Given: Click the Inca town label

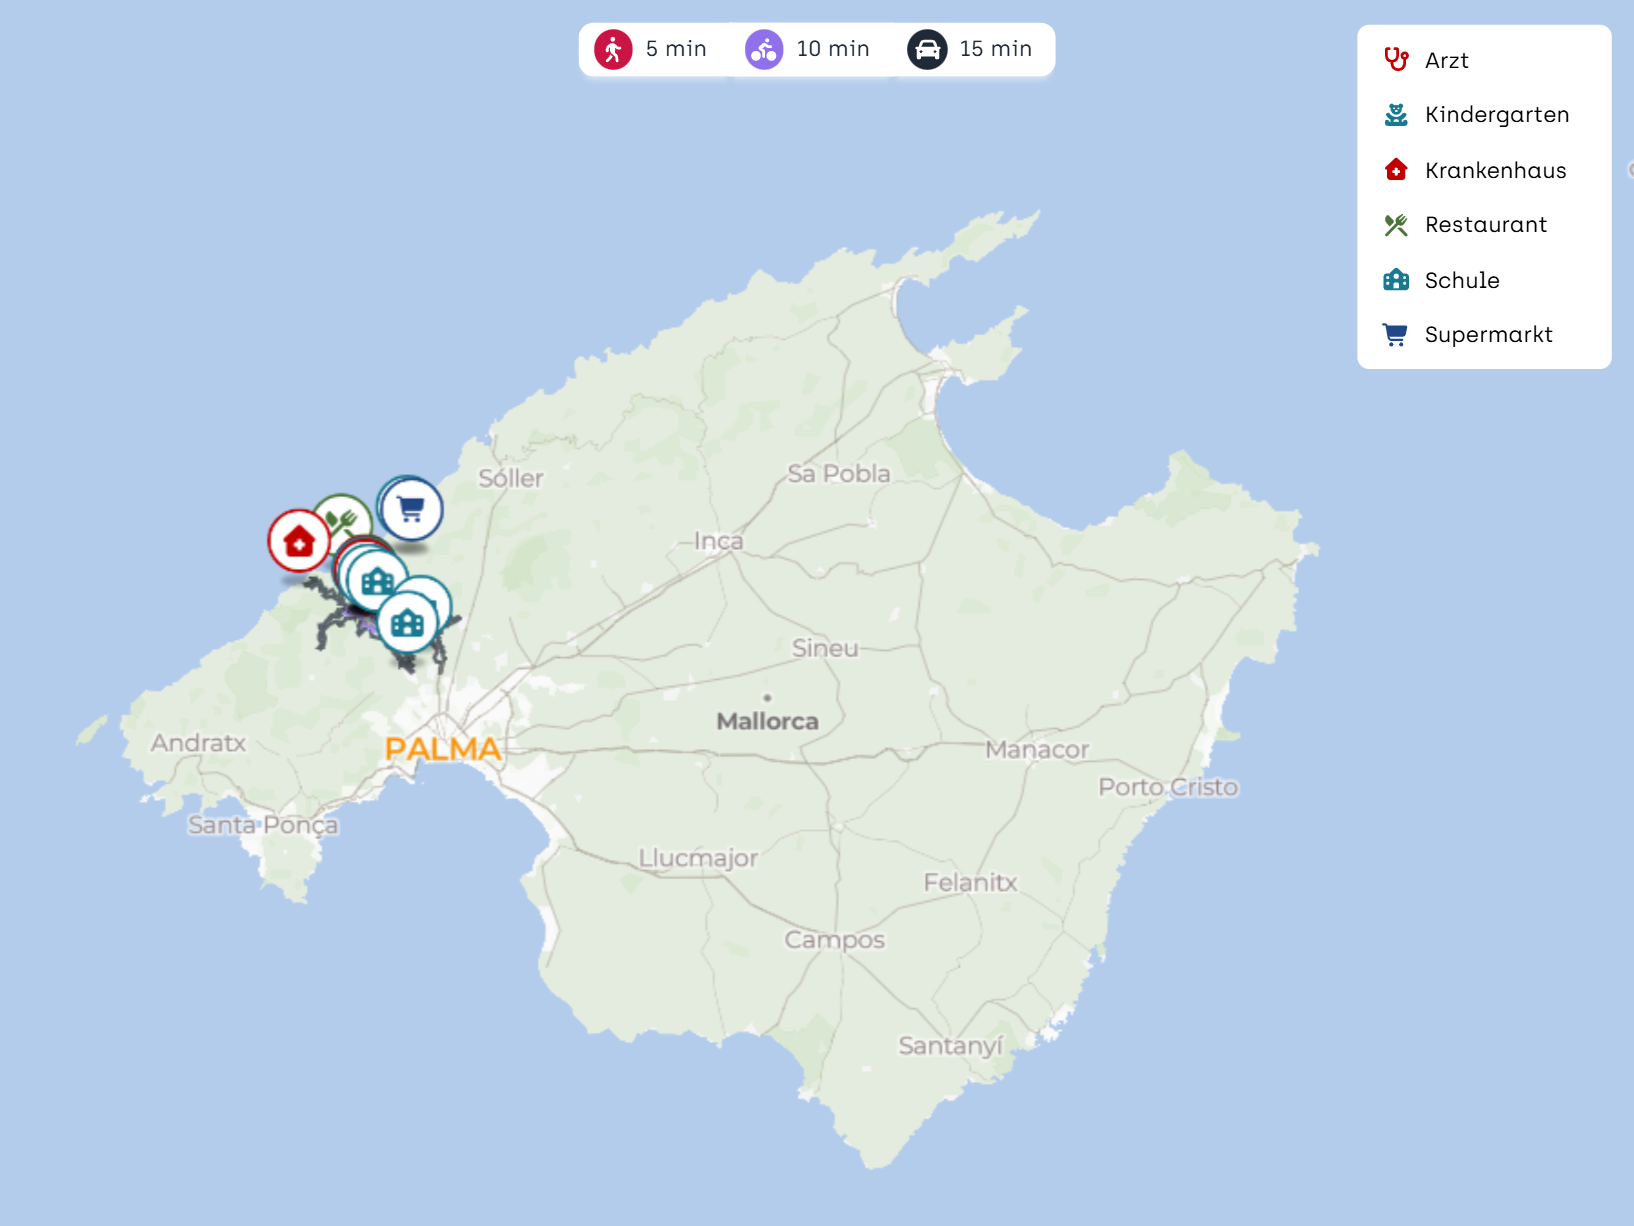Looking at the screenshot, I should tap(718, 541).
